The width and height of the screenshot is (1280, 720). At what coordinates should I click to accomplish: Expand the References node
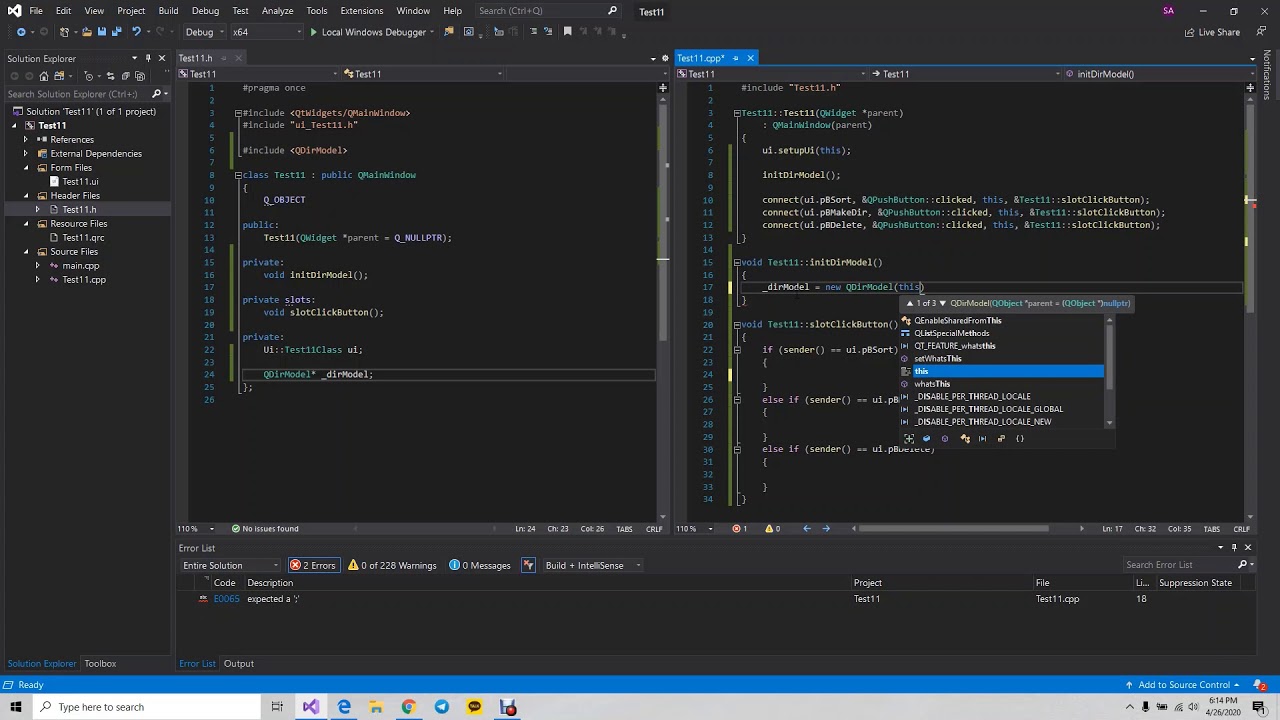coord(26,140)
